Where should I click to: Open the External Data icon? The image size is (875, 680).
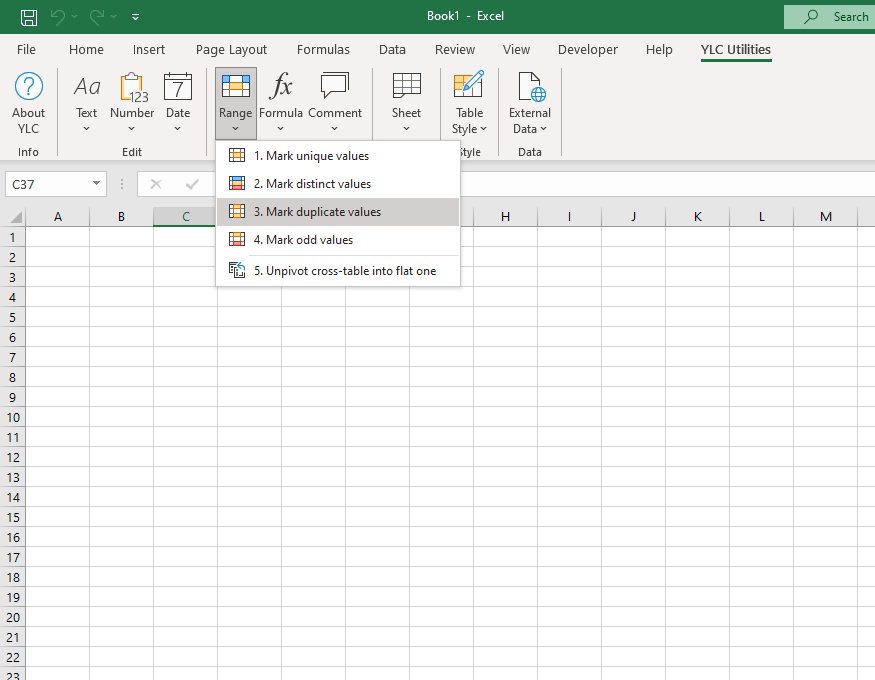pyautogui.click(x=530, y=88)
